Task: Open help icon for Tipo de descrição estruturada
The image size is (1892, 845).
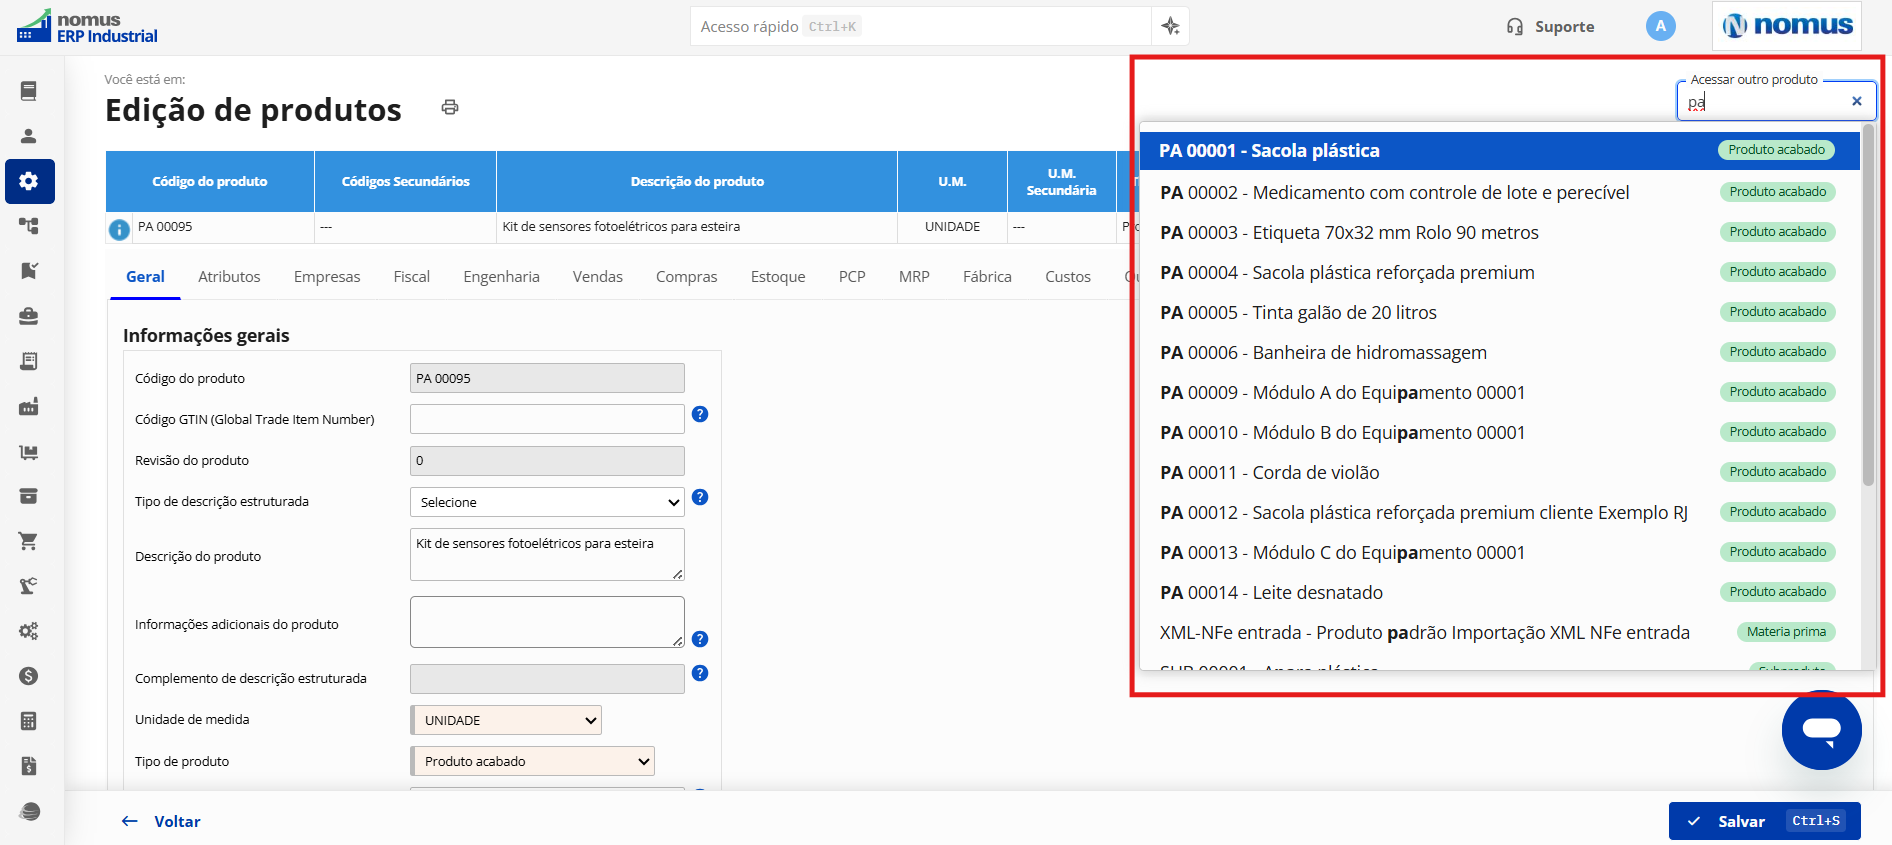Action: (x=700, y=497)
